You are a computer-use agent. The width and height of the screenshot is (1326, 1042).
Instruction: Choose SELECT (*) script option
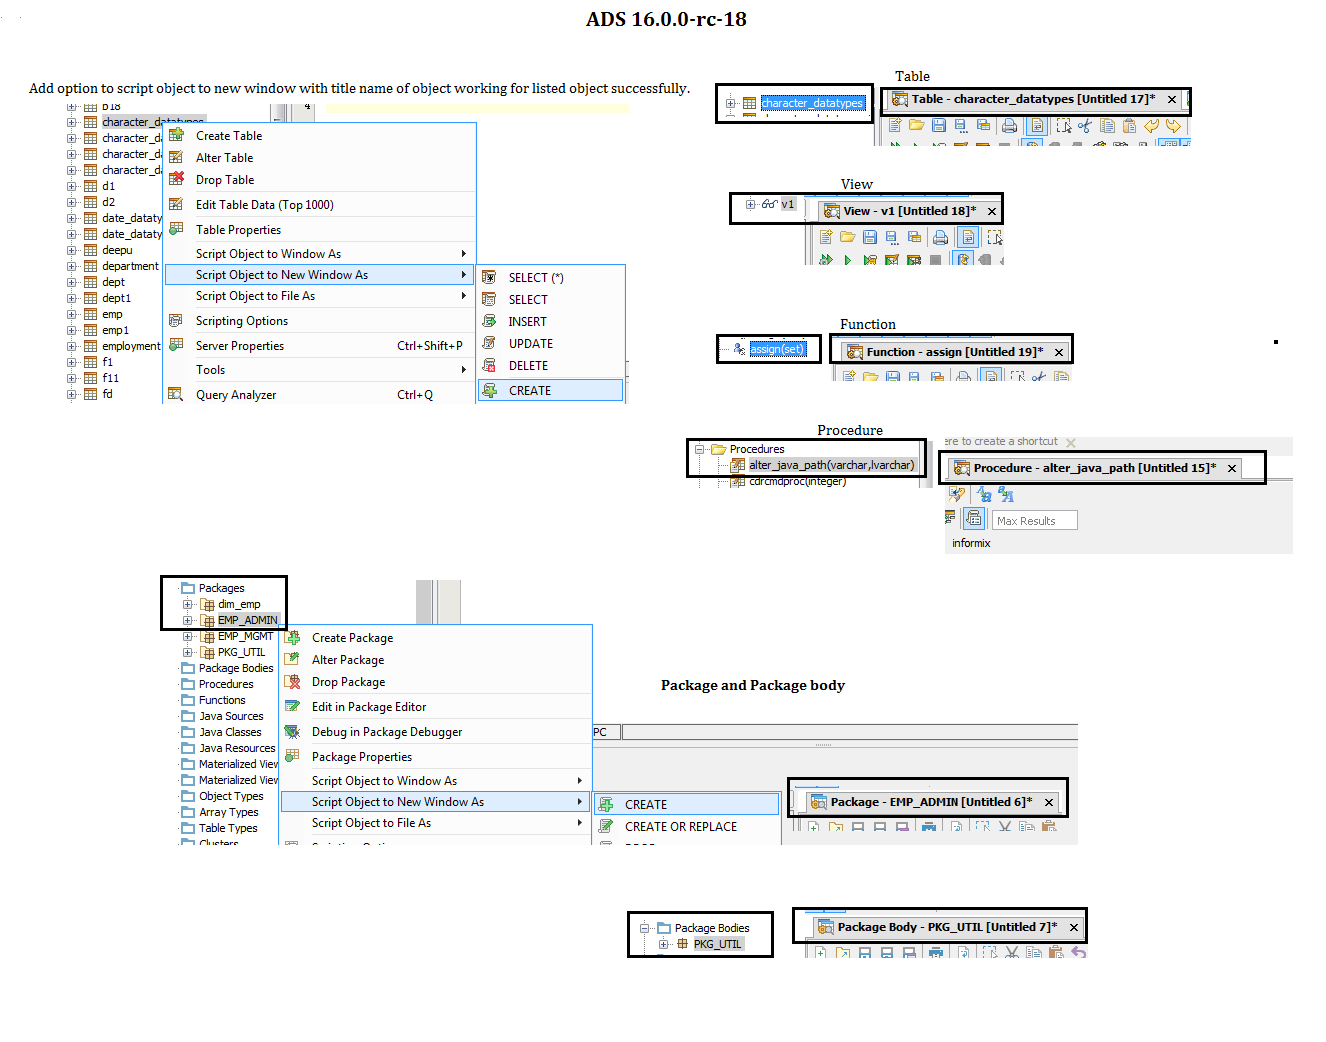point(551,277)
